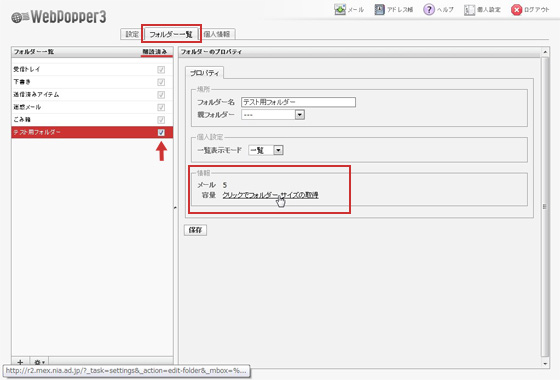Toggle subscription checkbox for ごみ箱
Viewport: 560px width, 380px height.
(161, 120)
